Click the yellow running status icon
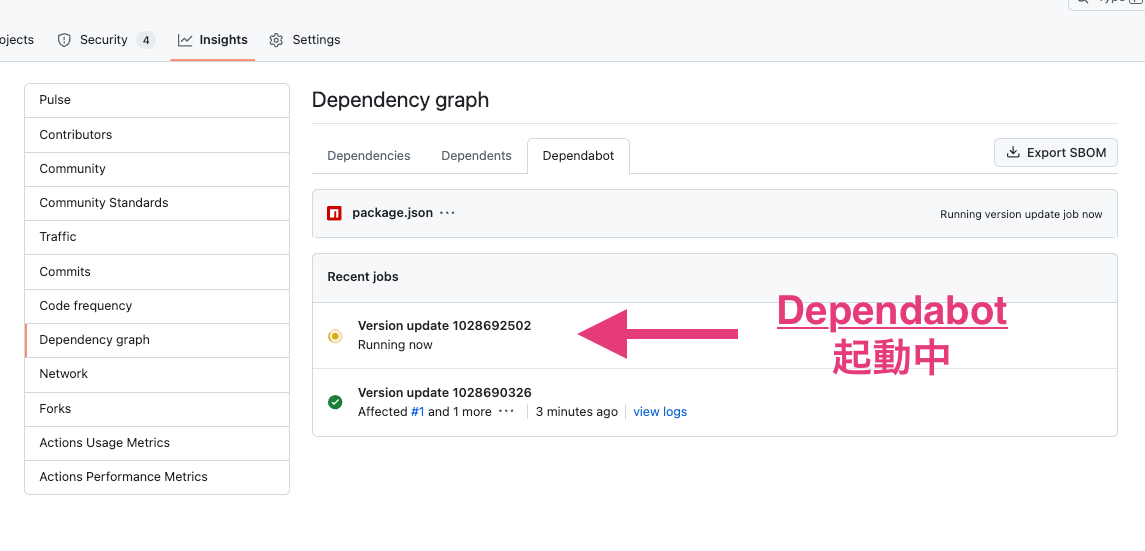The height and width of the screenshot is (551, 1145). click(x=335, y=336)
